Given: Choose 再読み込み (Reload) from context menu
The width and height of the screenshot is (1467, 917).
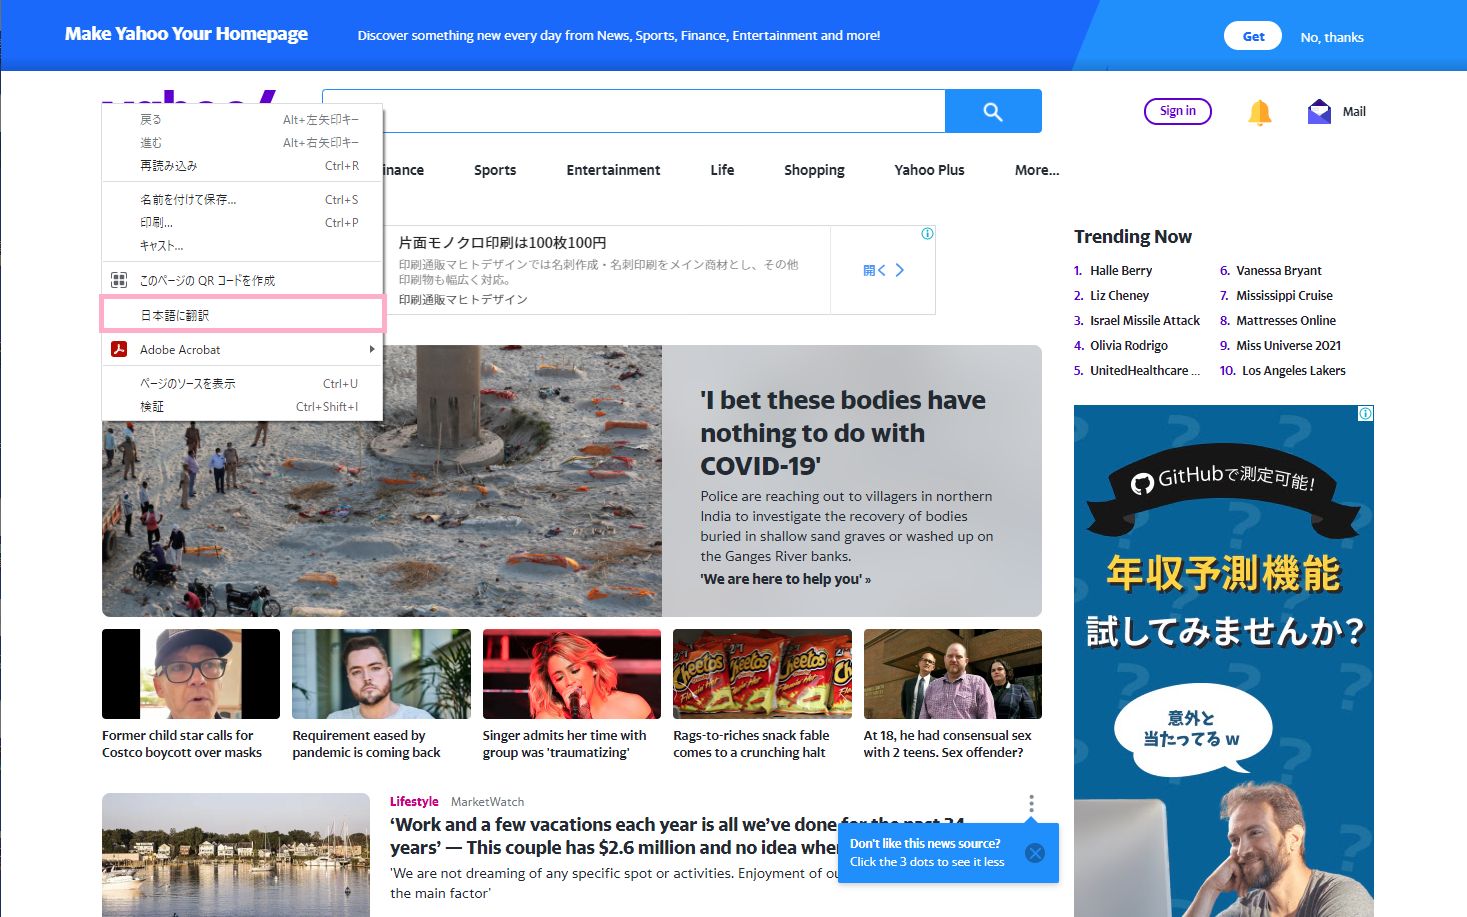Looking at the screenshot, I should tap(243, 166).
